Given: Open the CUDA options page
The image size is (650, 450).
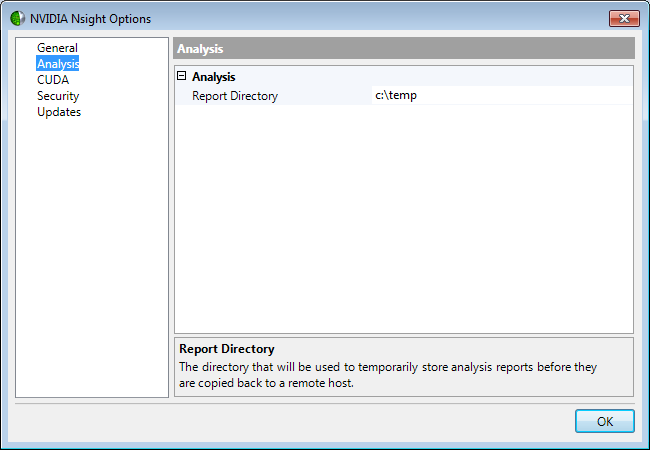Looking at the screenshot, I should 53,80.
